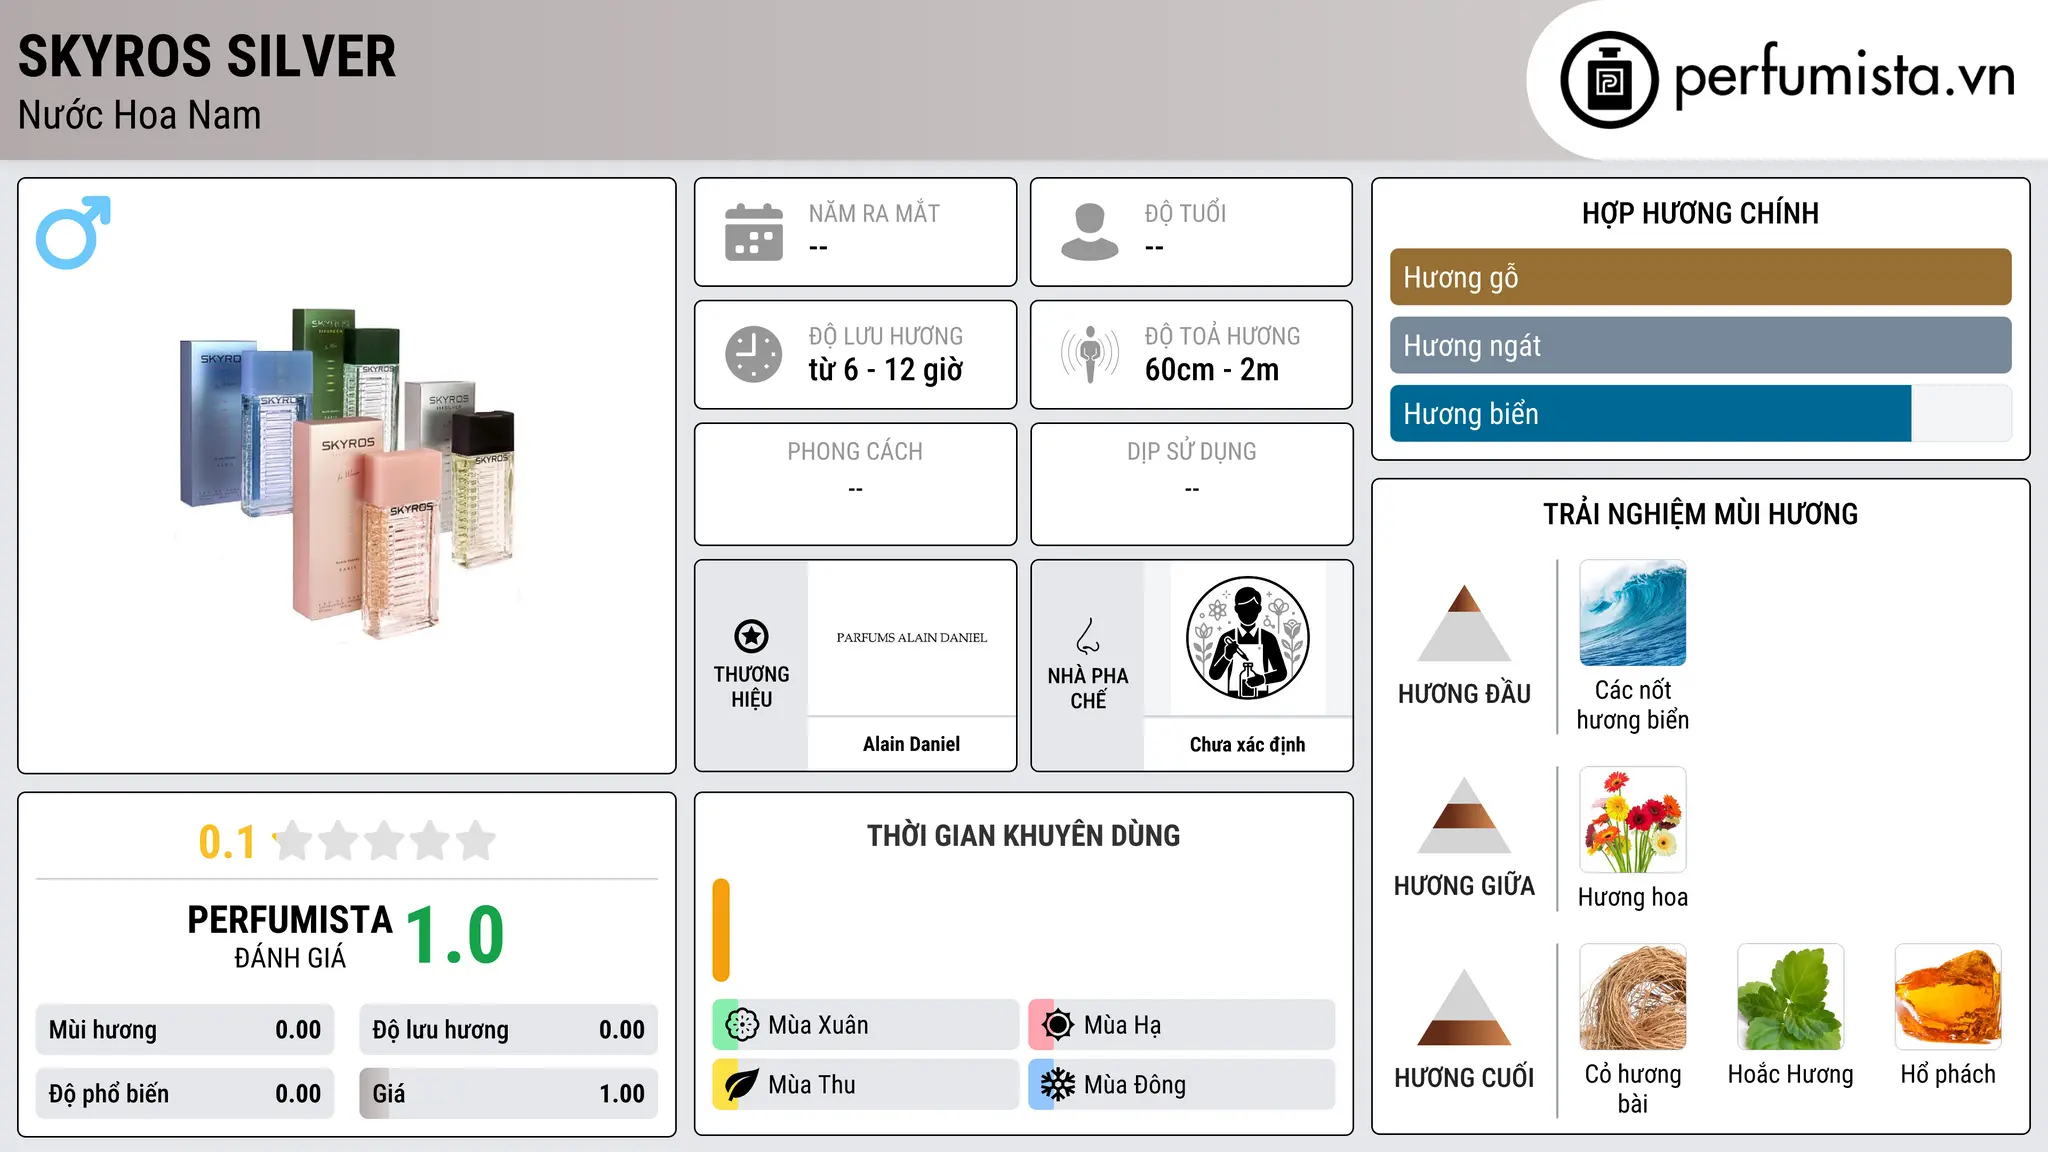Viewport: 2048px width, 1152px height.
Task: Click the Giá 1.00 score row
Action: [508, 1094]
